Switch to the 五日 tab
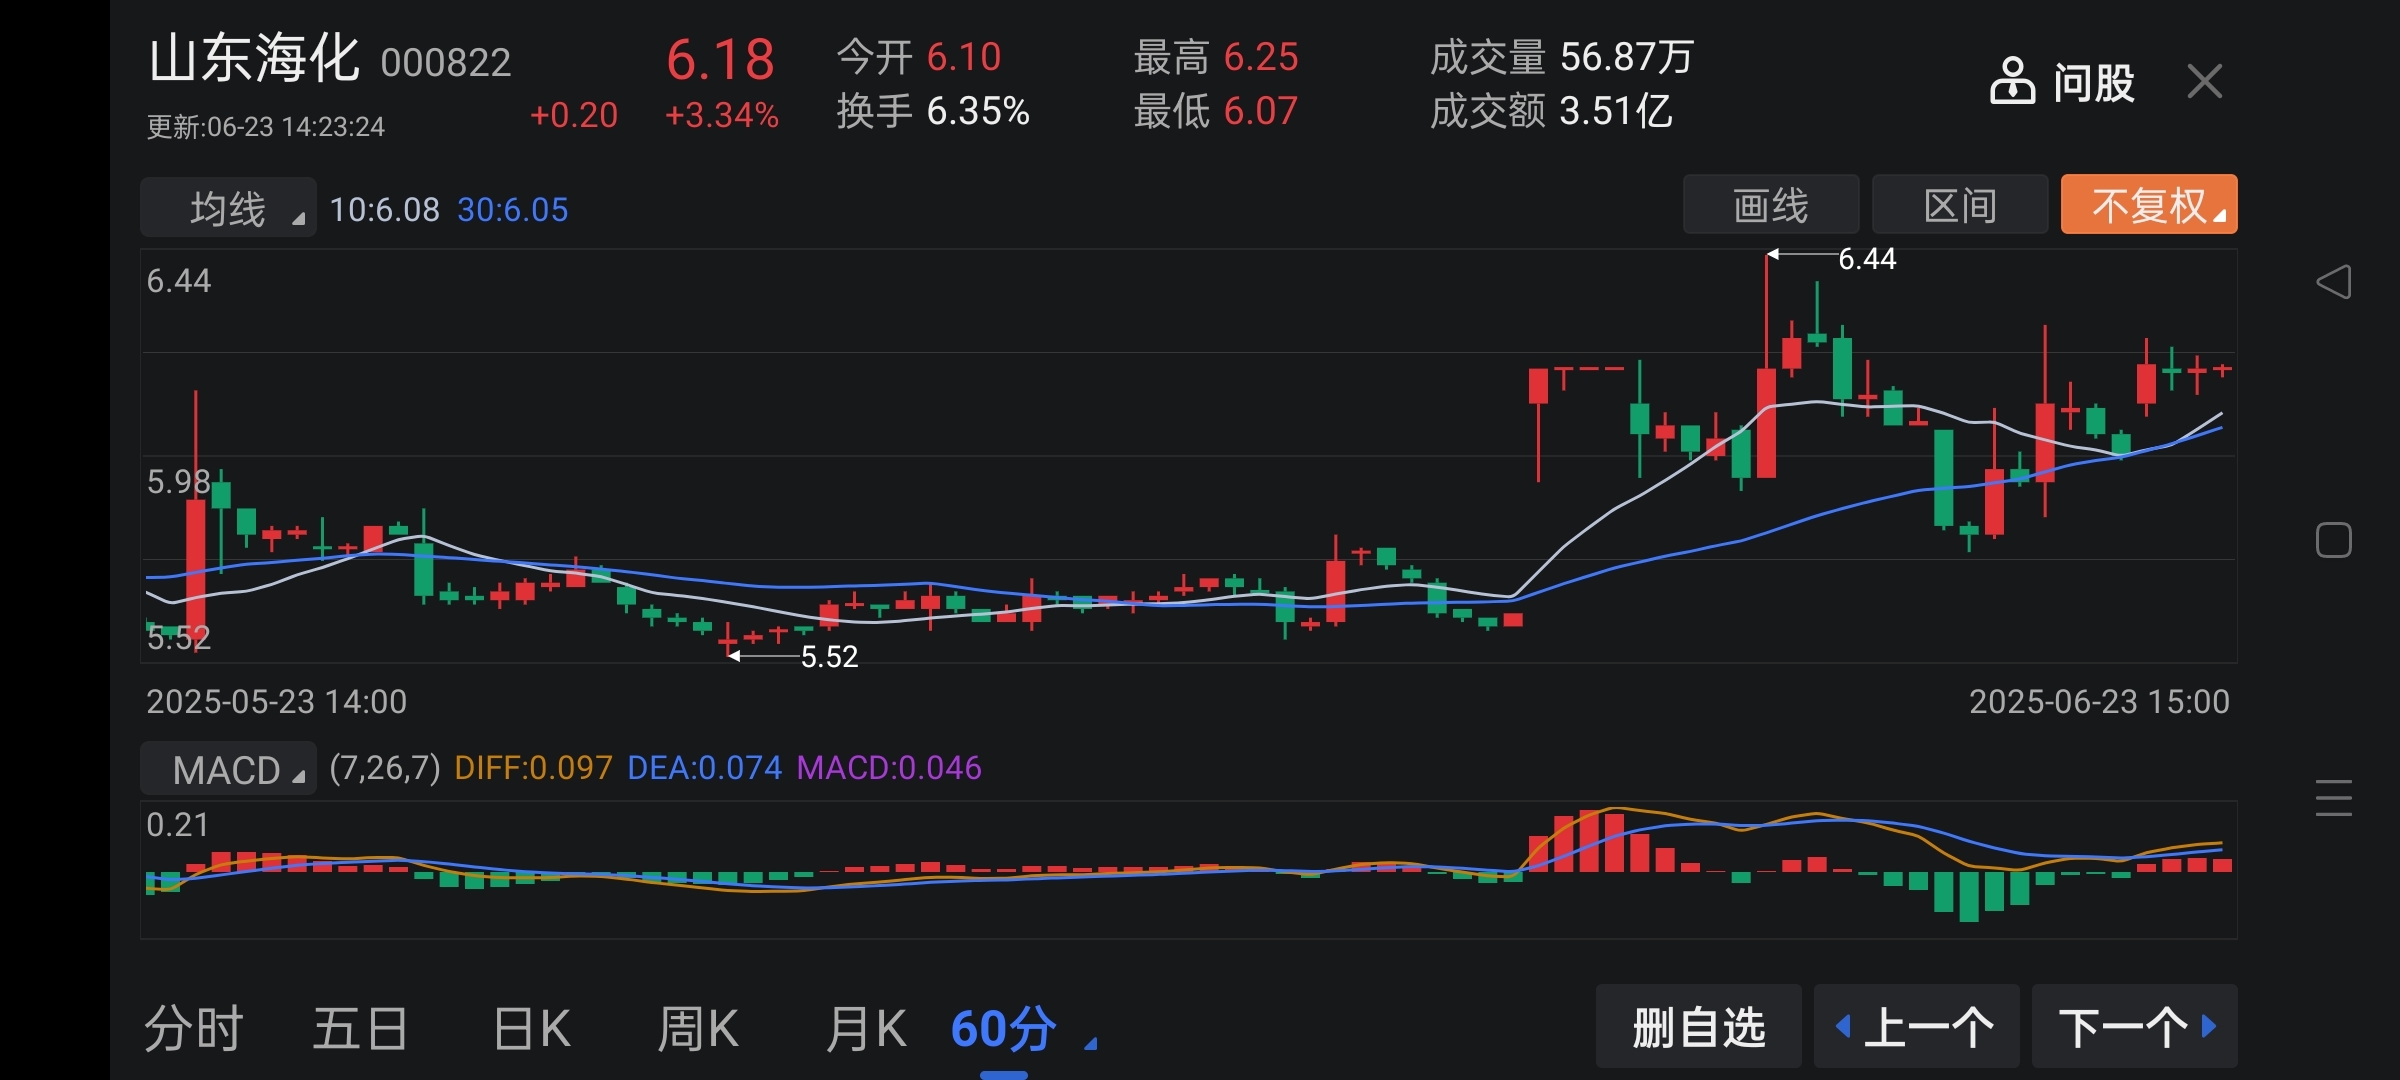The height and width of the screenshot is (1080, 2400). coord(360,1029)
